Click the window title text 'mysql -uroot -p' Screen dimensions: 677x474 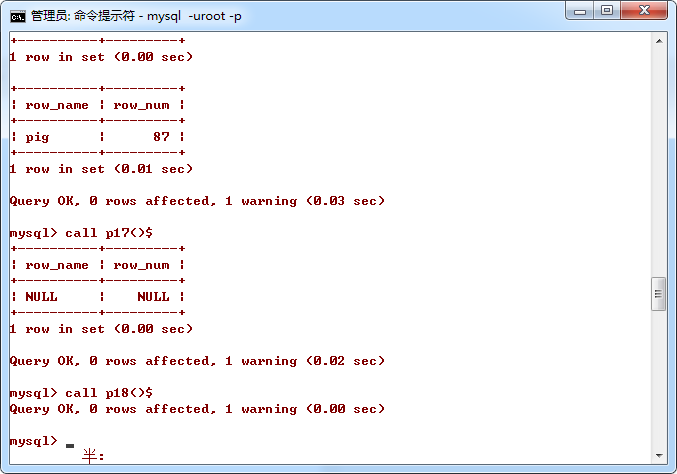tap(194, 16)
